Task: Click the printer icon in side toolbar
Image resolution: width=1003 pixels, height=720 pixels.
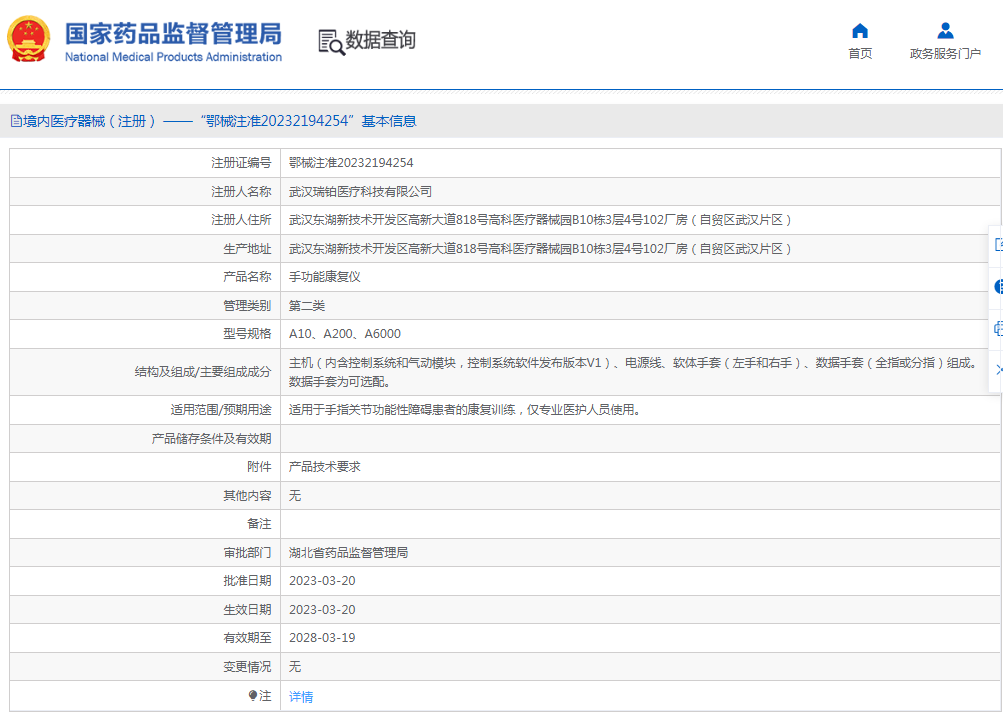Action: pos(998,329)
